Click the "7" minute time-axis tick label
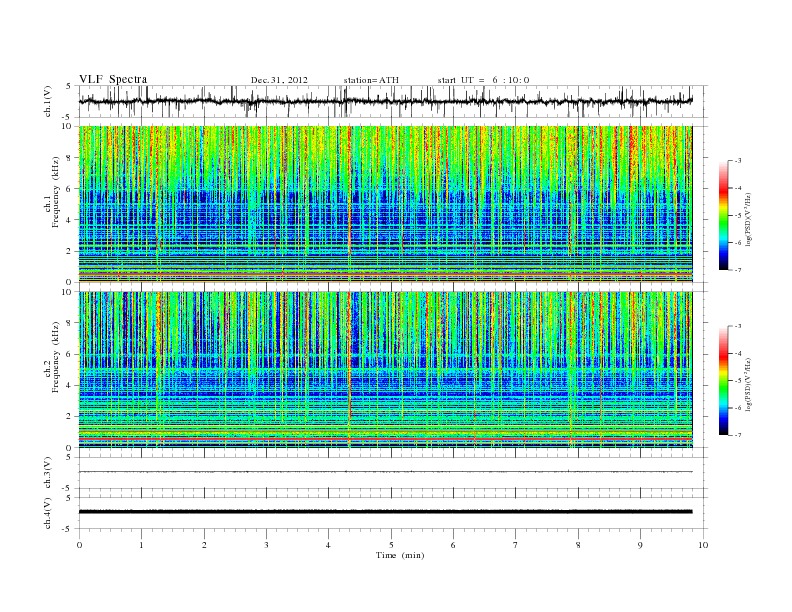 click(x=516, y=545)
